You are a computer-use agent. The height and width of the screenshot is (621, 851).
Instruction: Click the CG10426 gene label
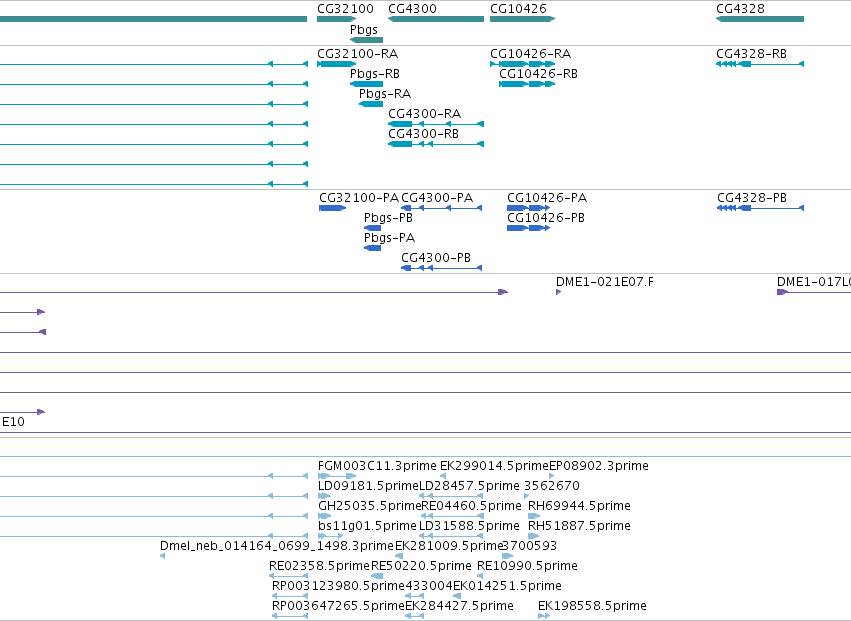(x=518, y=9)
